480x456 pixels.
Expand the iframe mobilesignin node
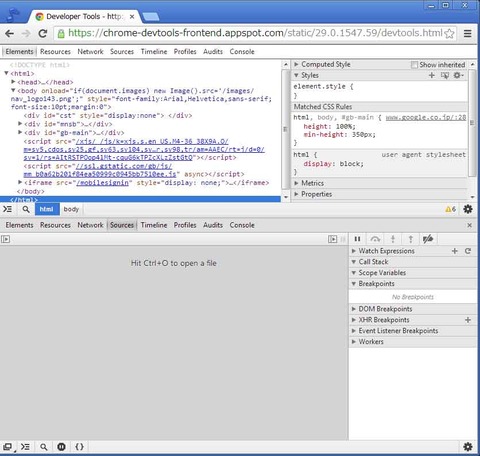point(20,182)
